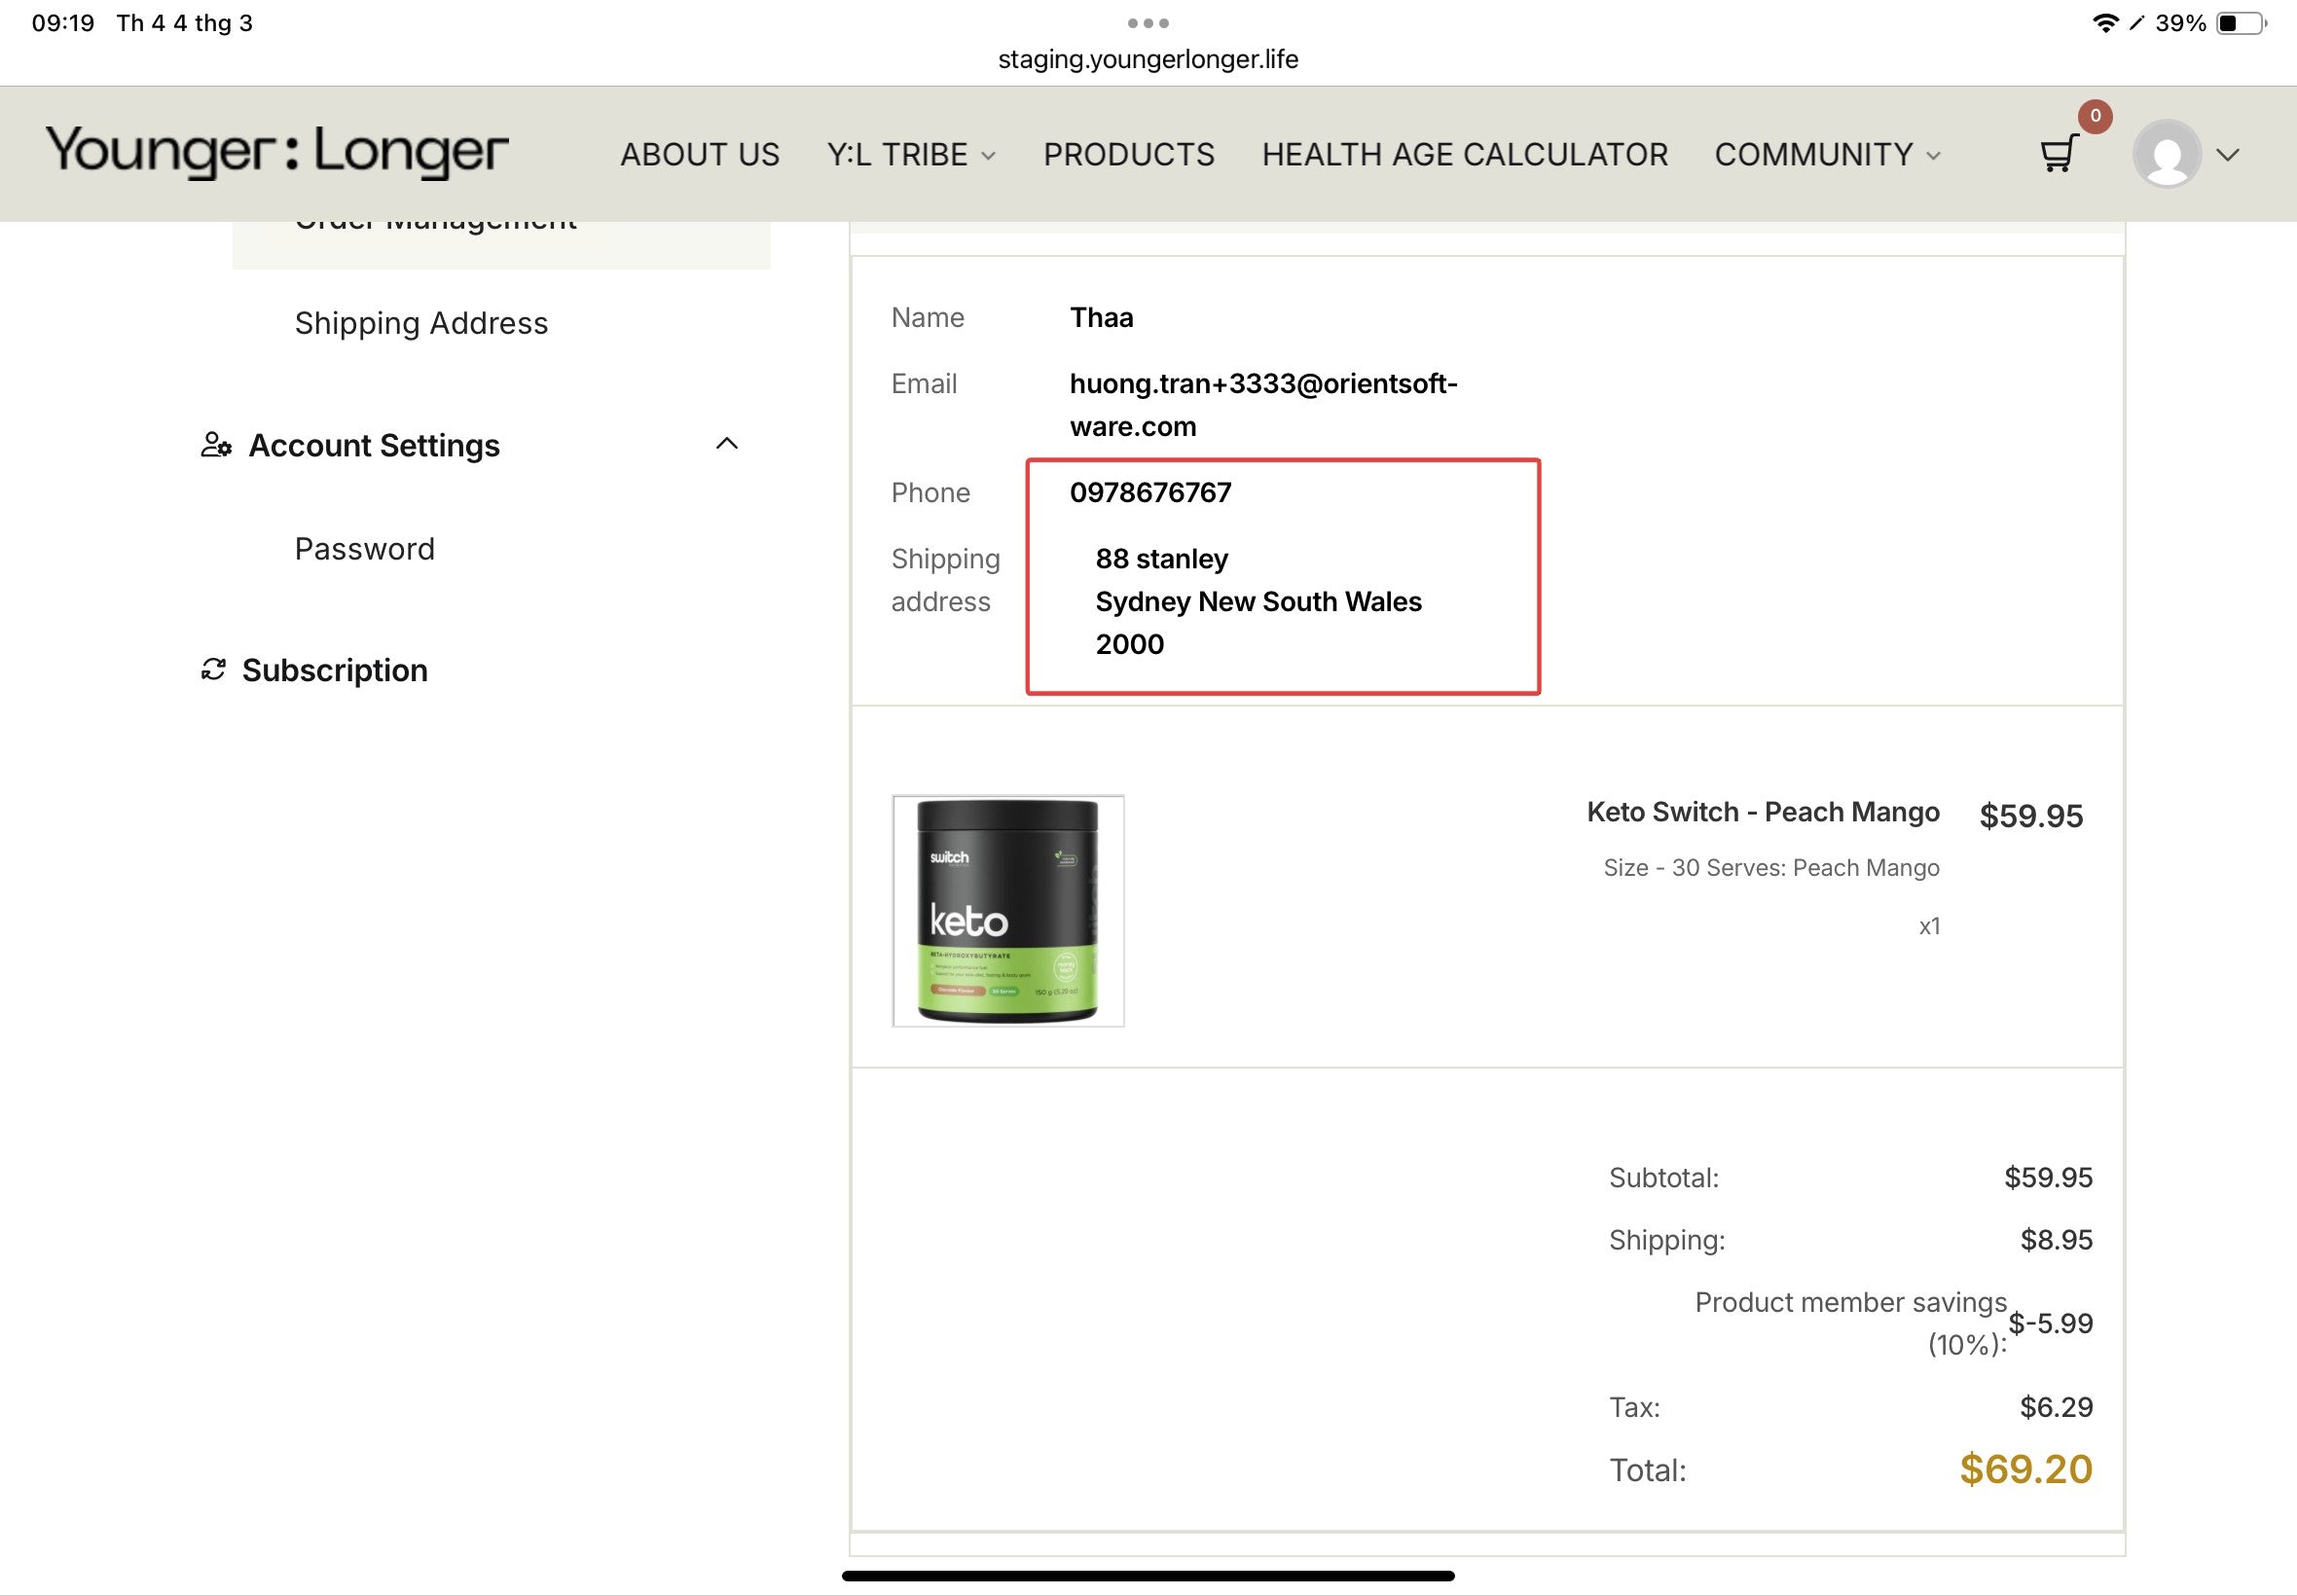Click the red cart count badge
Viewport: 2297px width, 1596px height.
tap(2095, 116)
